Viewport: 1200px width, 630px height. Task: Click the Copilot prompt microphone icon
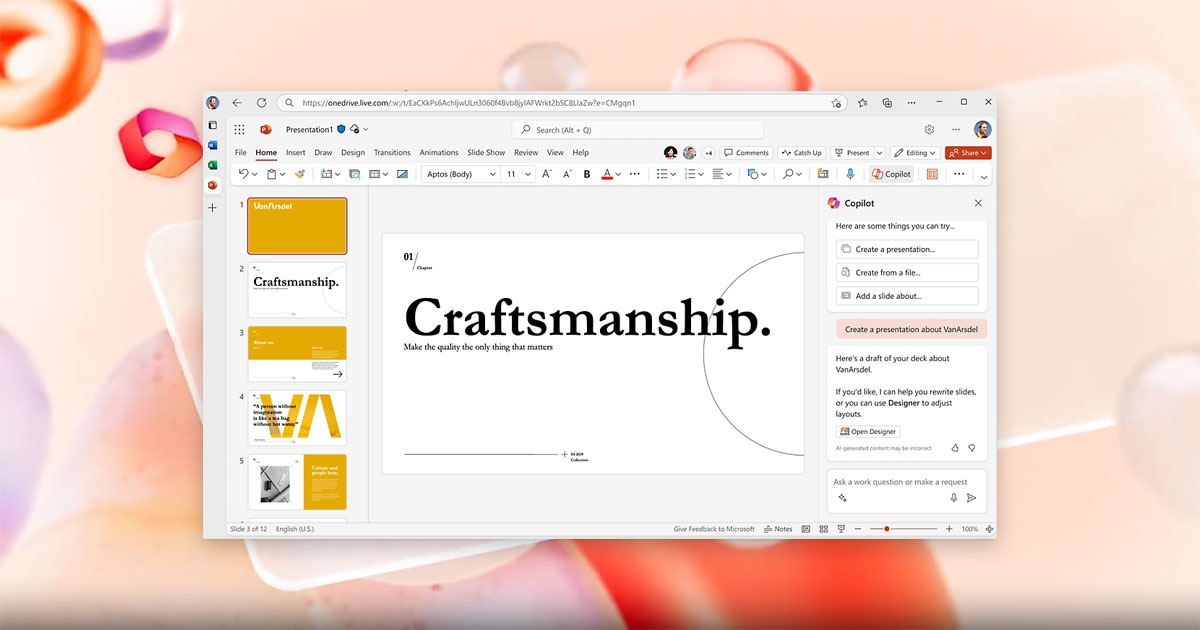click(954, 498)
